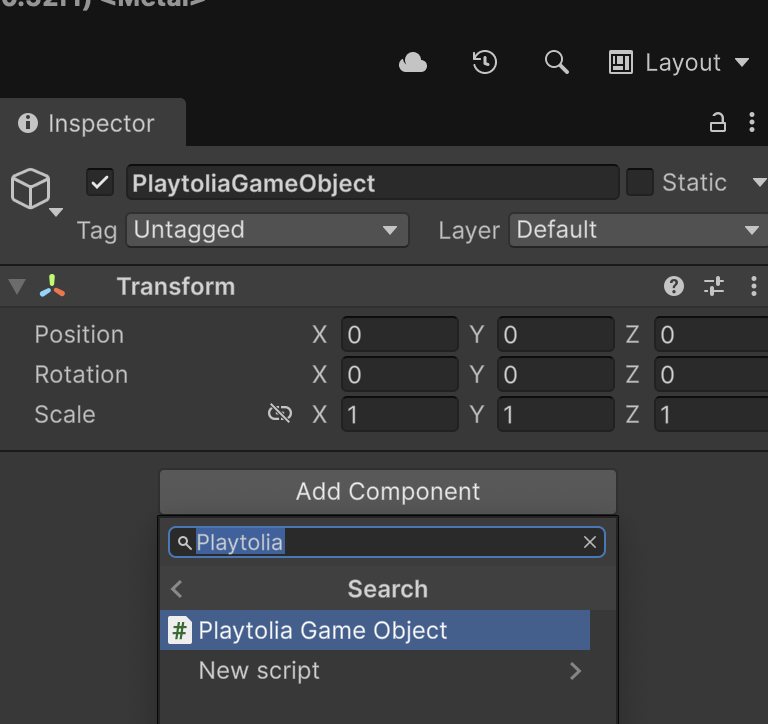The width and height of the screenshot is (768, 724).
Task: Click the magnifier icon inside component search
Action: pyautogui.click(x=184, y=542)
